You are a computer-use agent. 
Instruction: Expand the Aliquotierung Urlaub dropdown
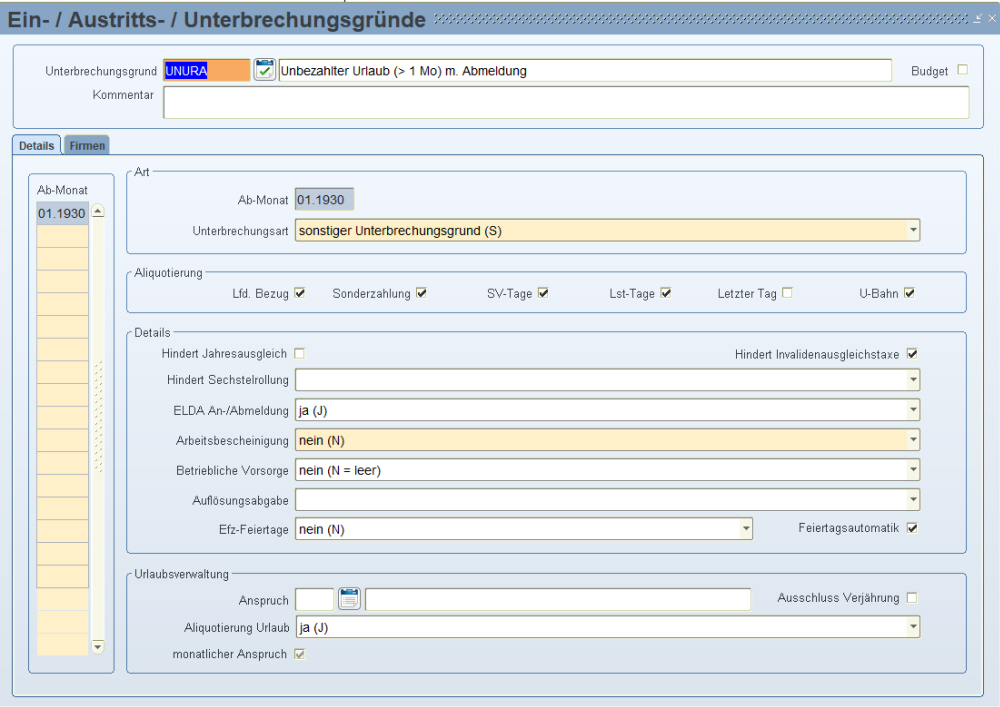point(913,627)
